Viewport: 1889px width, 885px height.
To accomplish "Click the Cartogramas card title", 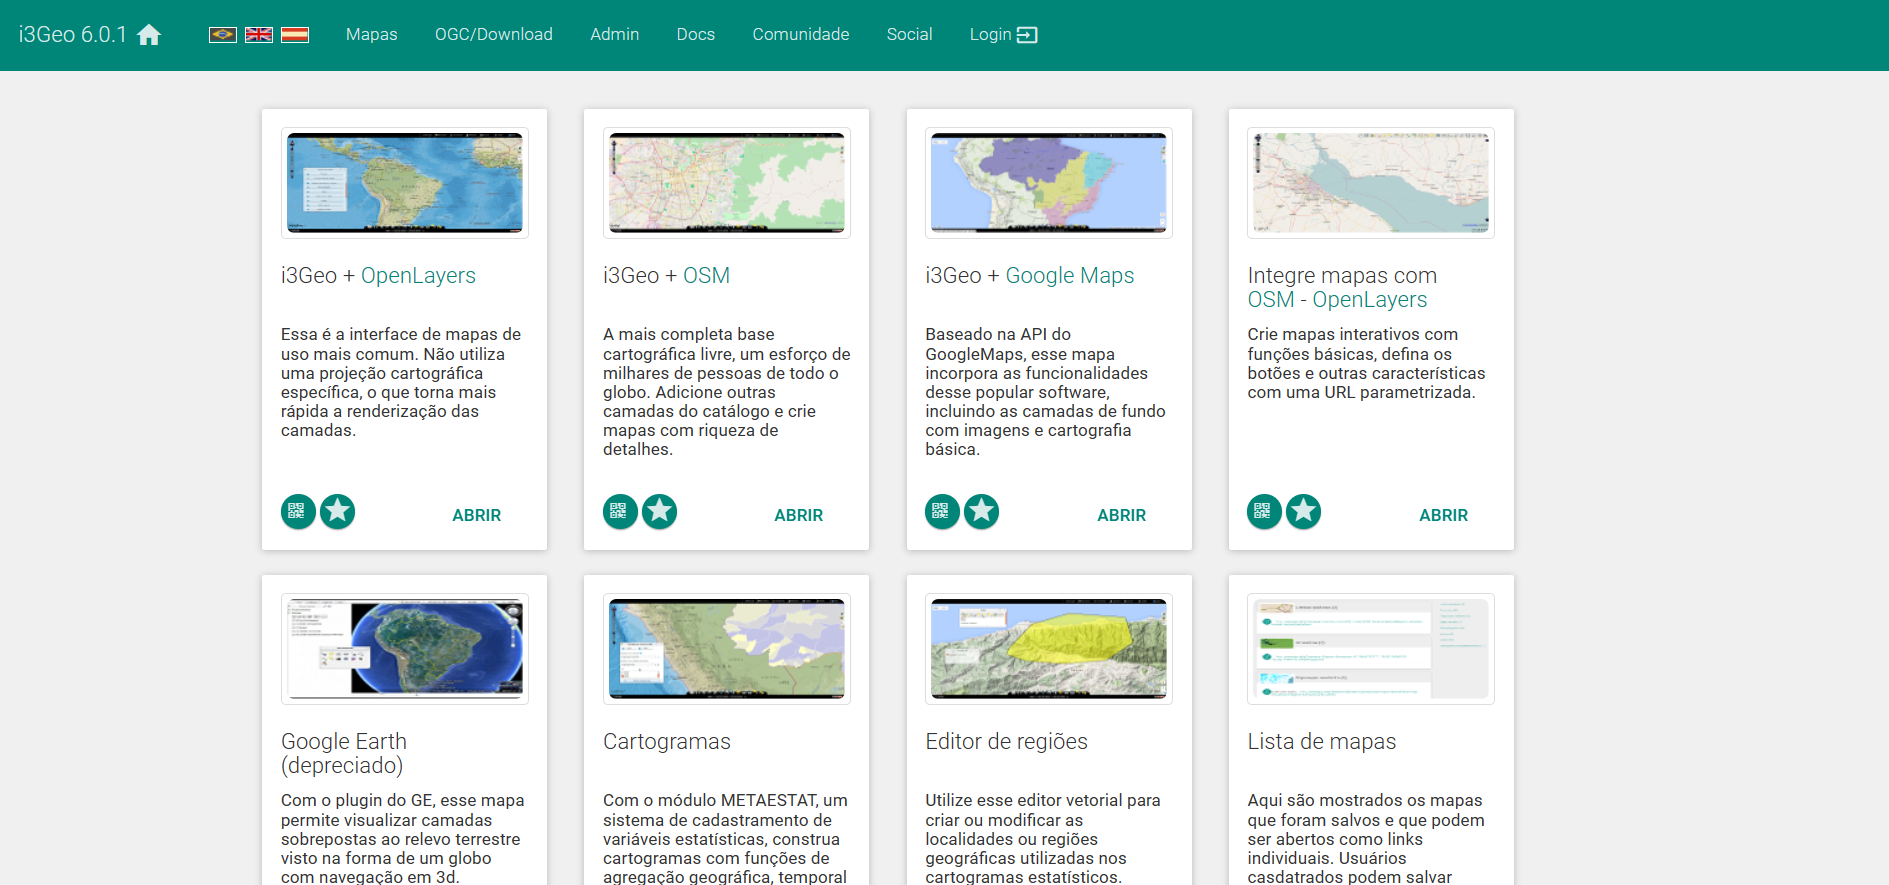I will [667, 742].
